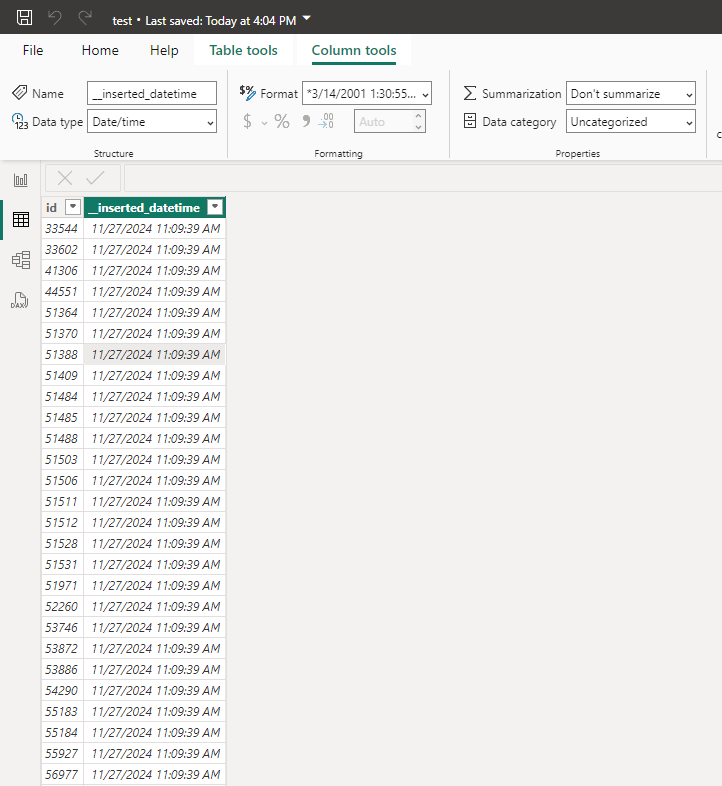Increase decimal places stepper up
Image resolution: width=722 pixels, height=786 pixels.
pos(419,116)
